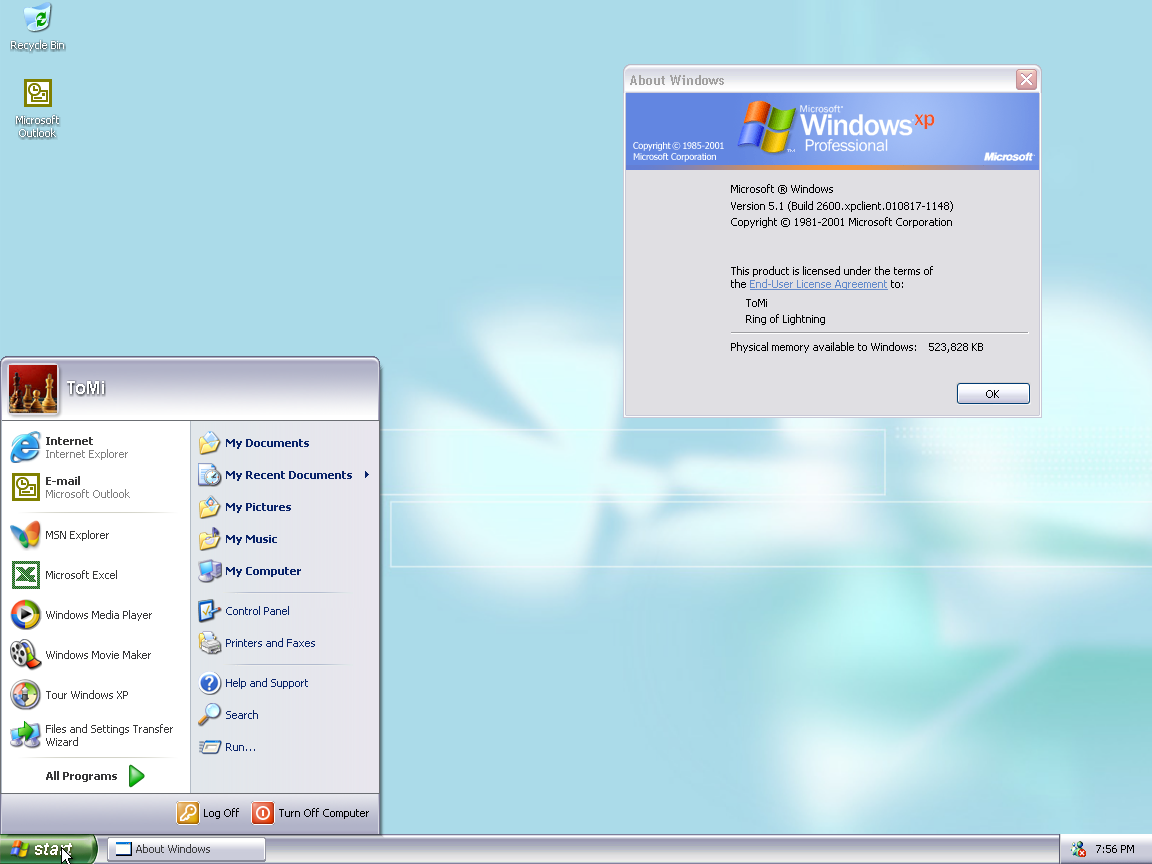Image resolution: width=1152 pixels, height=864 pixels.
Task: Click the ToMi user account picture
Action: [33, 389]
